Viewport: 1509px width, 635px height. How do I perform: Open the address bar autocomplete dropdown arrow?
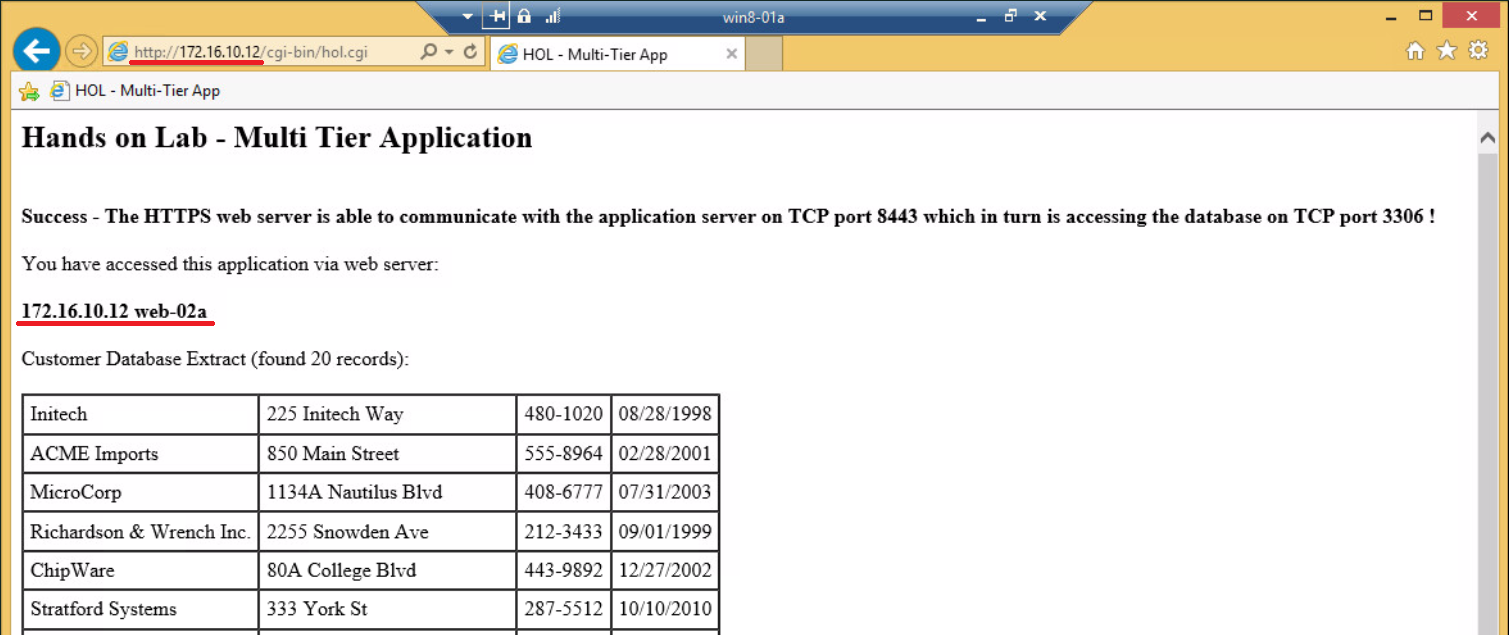point(449,52)
